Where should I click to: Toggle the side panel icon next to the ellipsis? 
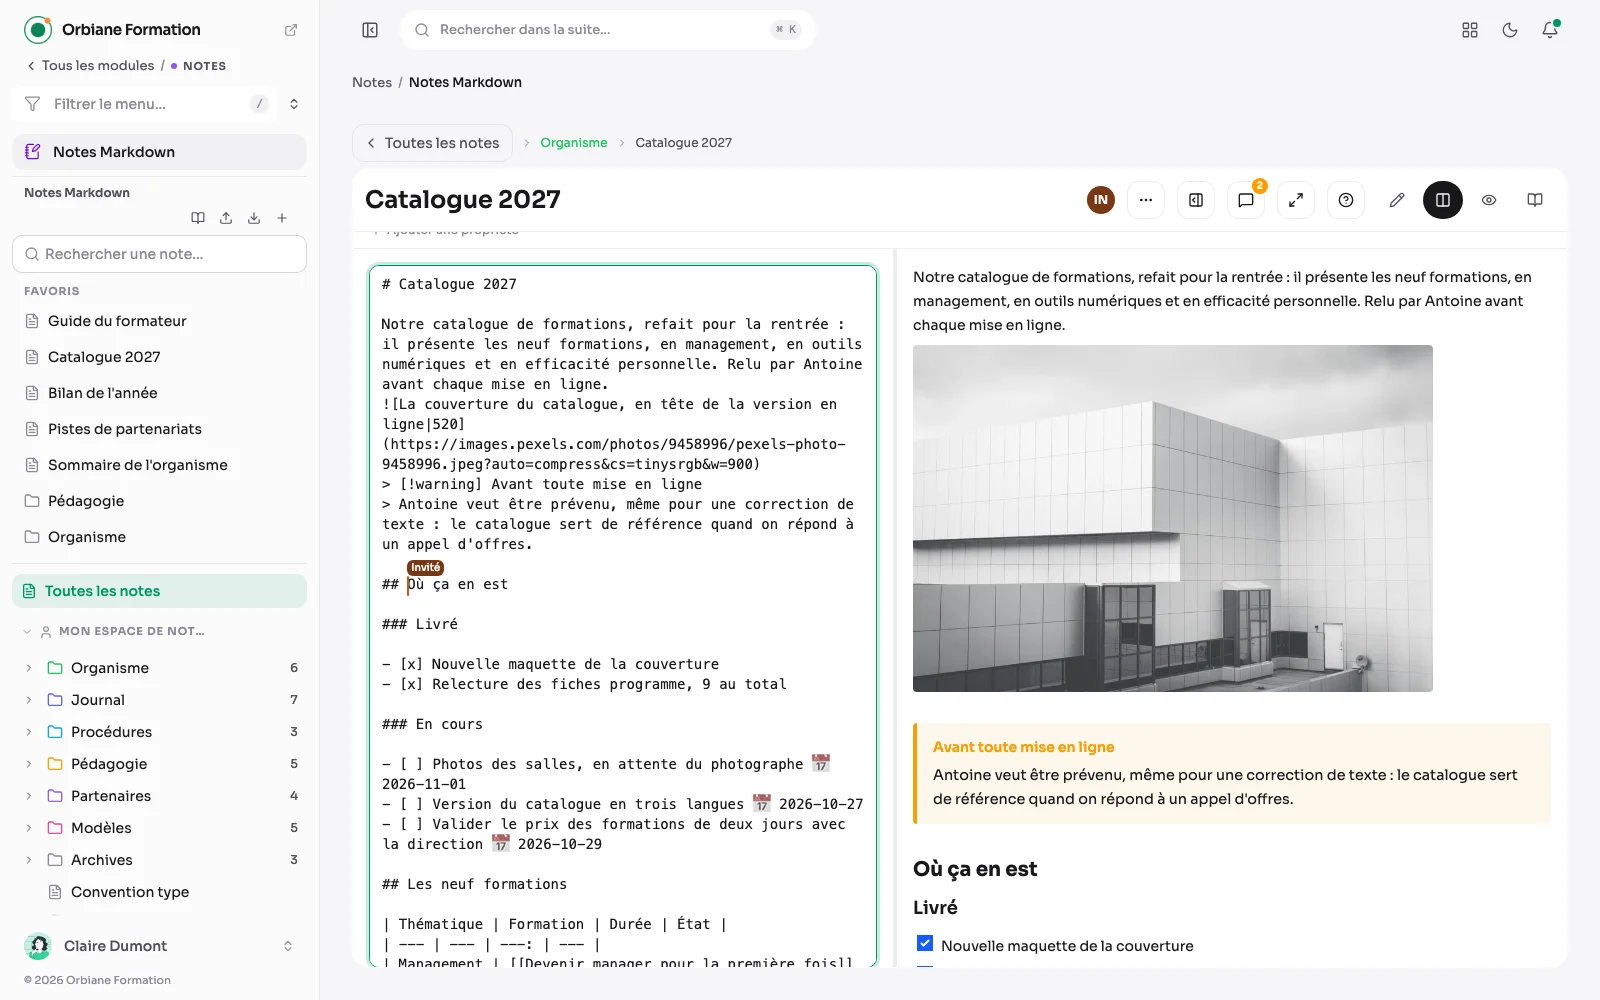[x=1196, y=200]
